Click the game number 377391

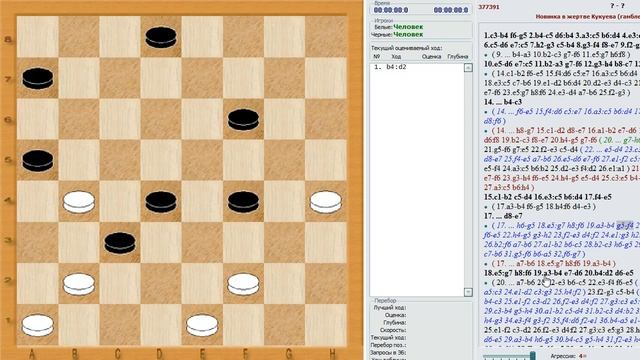[489, 7]
